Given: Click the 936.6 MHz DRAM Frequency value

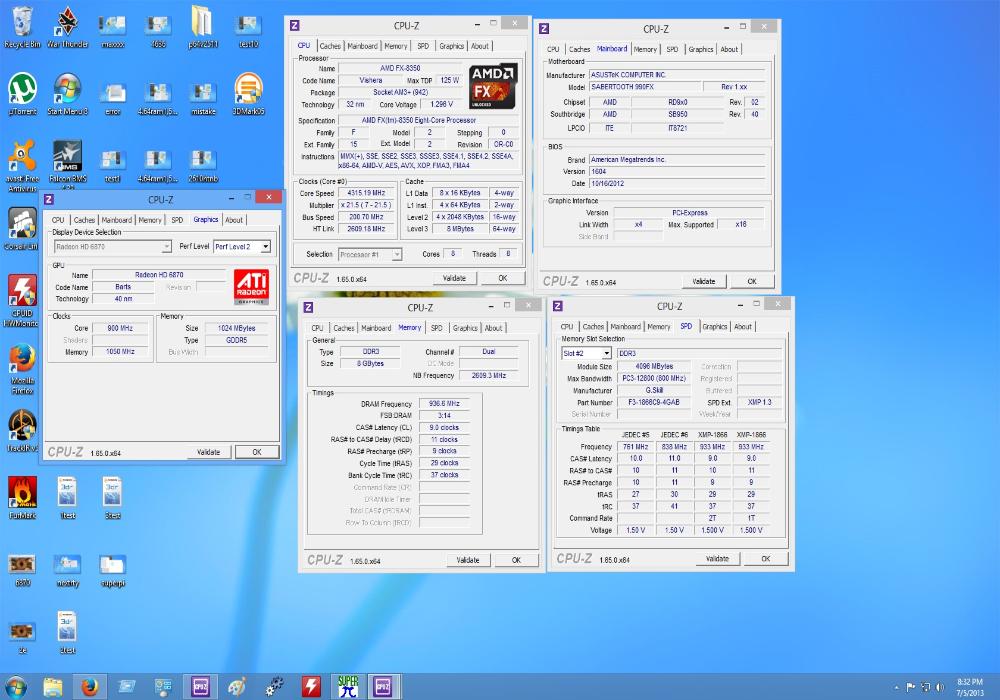Looking at the screenshot, I should coord(445,404).
